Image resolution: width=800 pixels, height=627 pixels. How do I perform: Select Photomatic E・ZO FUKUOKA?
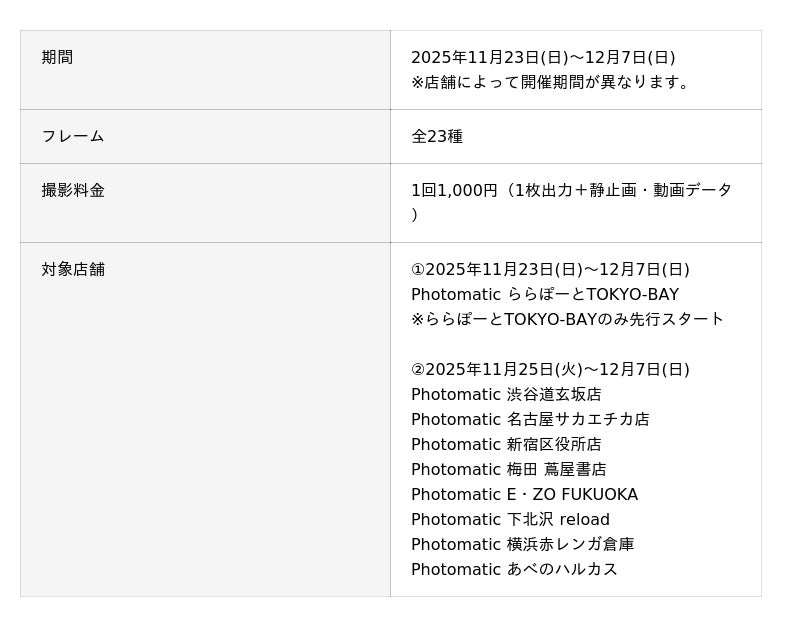coord(524,495)
